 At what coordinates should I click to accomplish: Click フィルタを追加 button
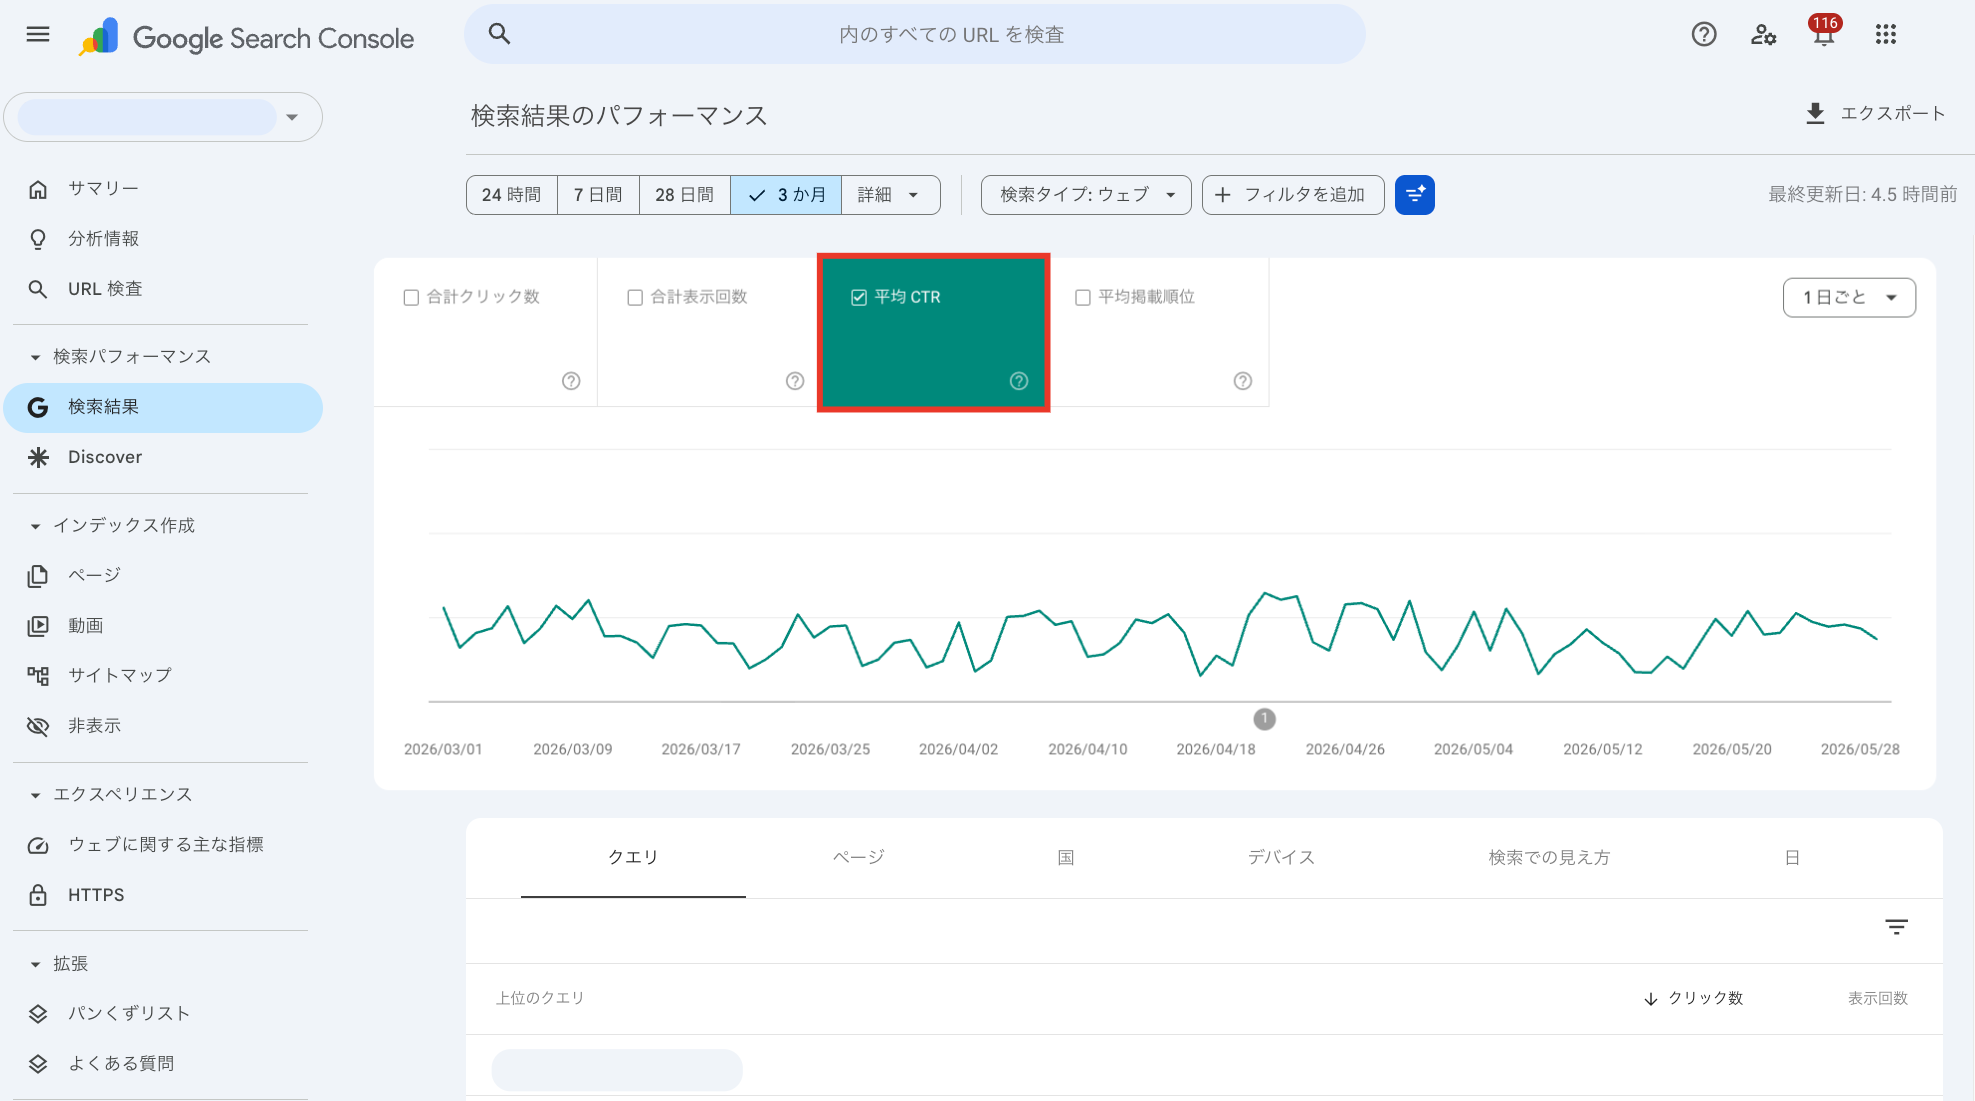coord(1293,195)
